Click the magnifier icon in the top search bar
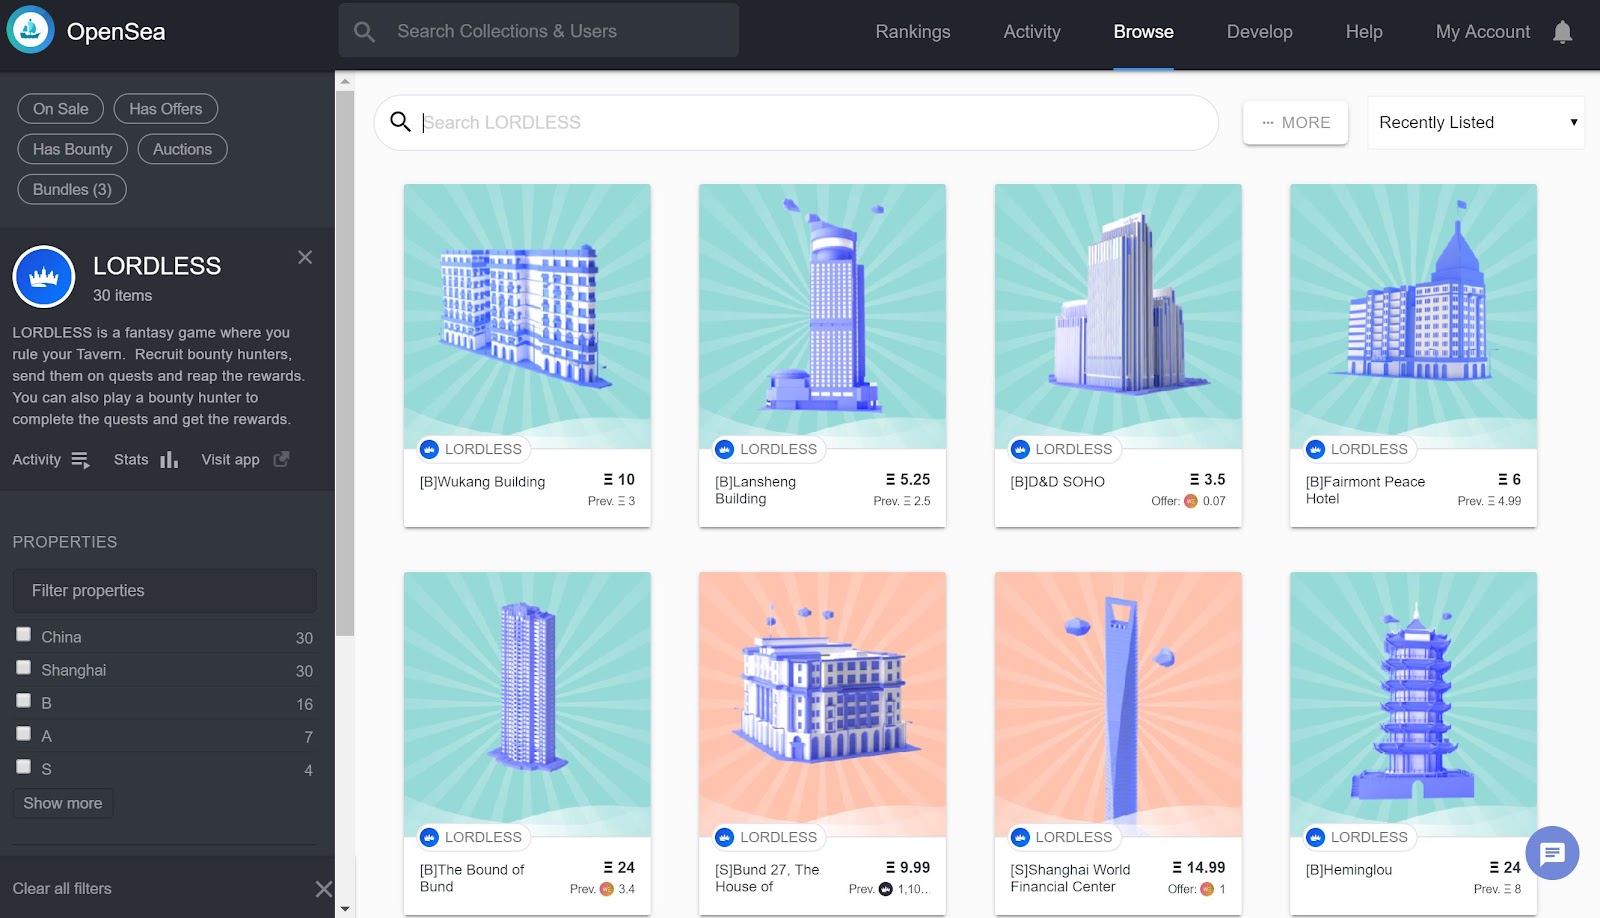The width and height of the screenshot is (1600, 918). pos(364,32)
